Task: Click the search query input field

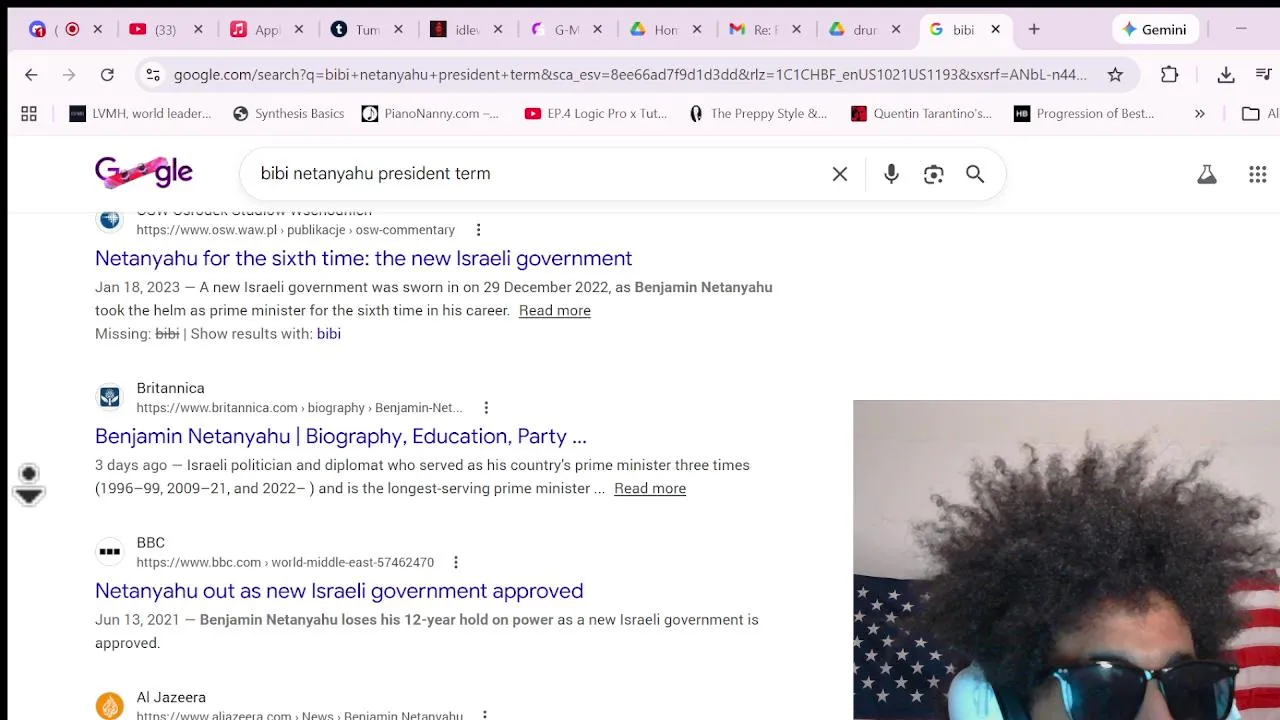Action: (x=540, y=174)
